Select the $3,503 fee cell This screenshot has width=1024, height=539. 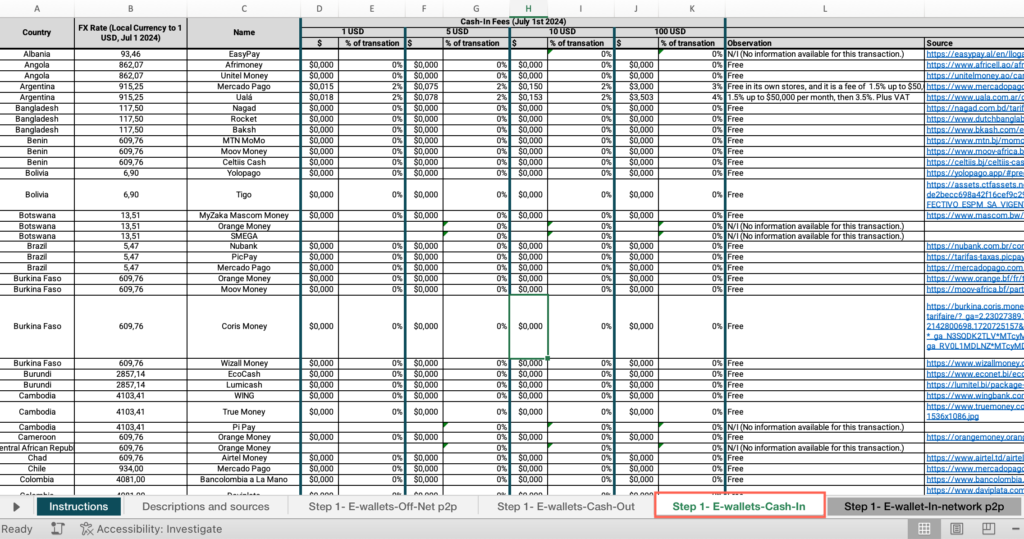click(x=636, y=97)
